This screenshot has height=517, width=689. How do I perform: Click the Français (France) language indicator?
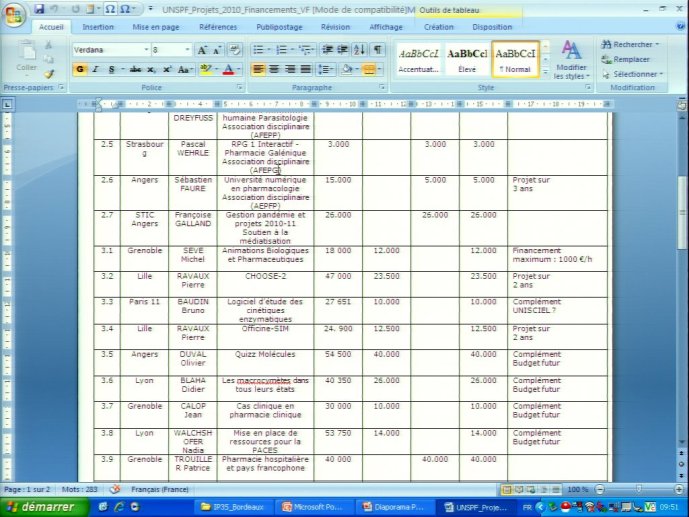(x=160, y=489)
